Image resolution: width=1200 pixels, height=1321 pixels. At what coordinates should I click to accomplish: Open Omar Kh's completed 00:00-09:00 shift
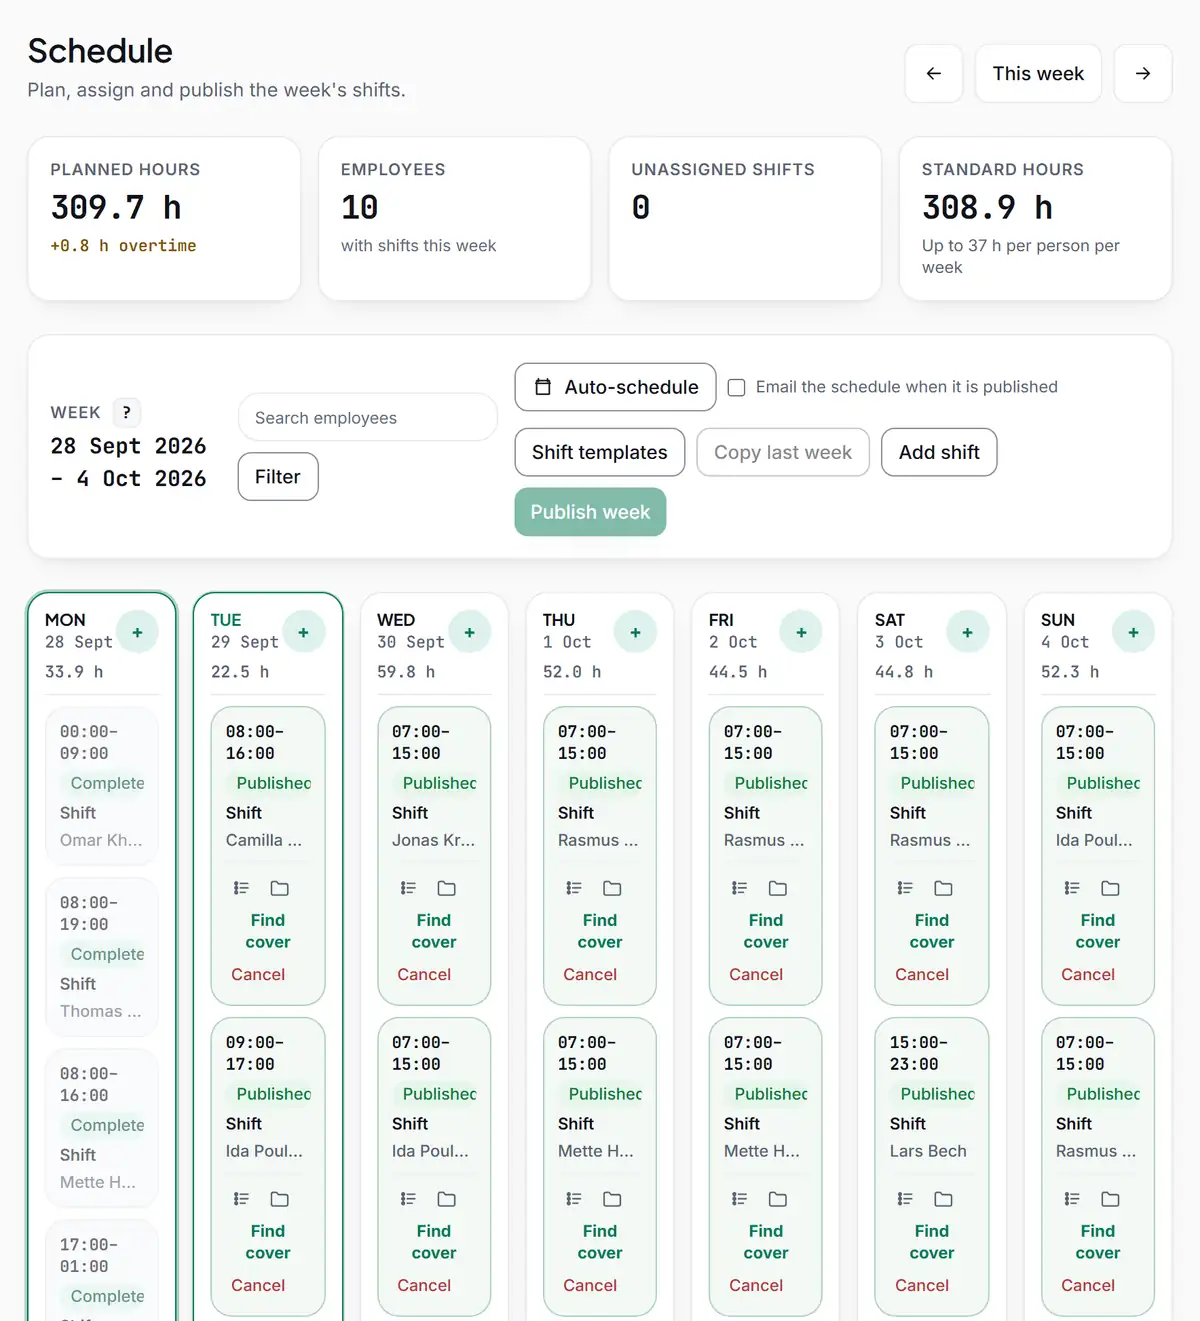102,786
